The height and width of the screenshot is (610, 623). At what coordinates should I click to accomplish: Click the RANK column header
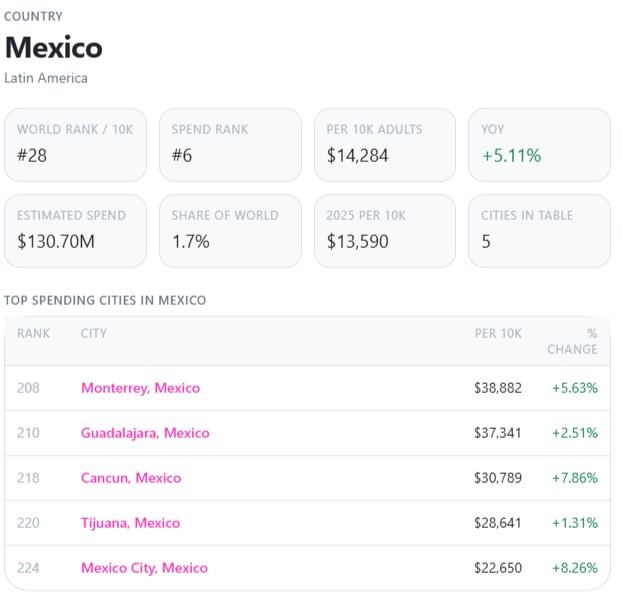[33, 333]
